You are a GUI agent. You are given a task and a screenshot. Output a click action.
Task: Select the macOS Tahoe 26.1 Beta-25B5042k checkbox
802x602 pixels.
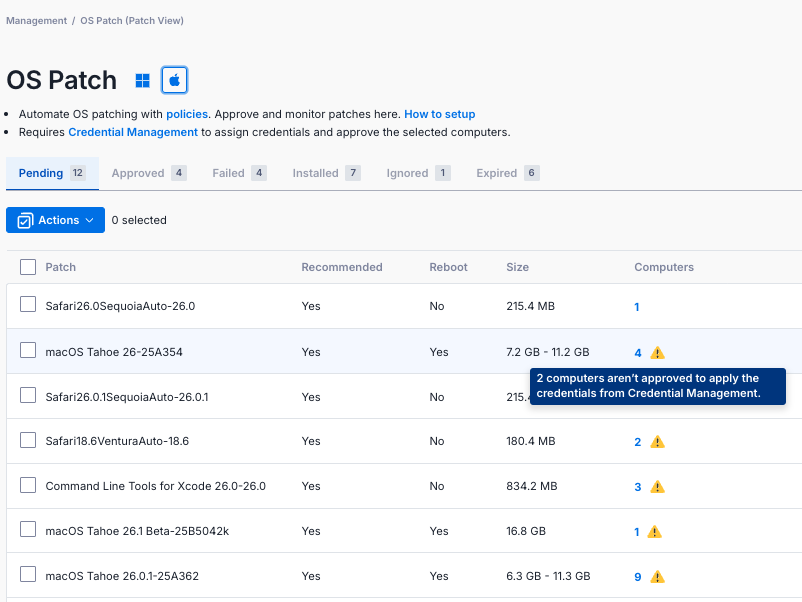(28, 529)
